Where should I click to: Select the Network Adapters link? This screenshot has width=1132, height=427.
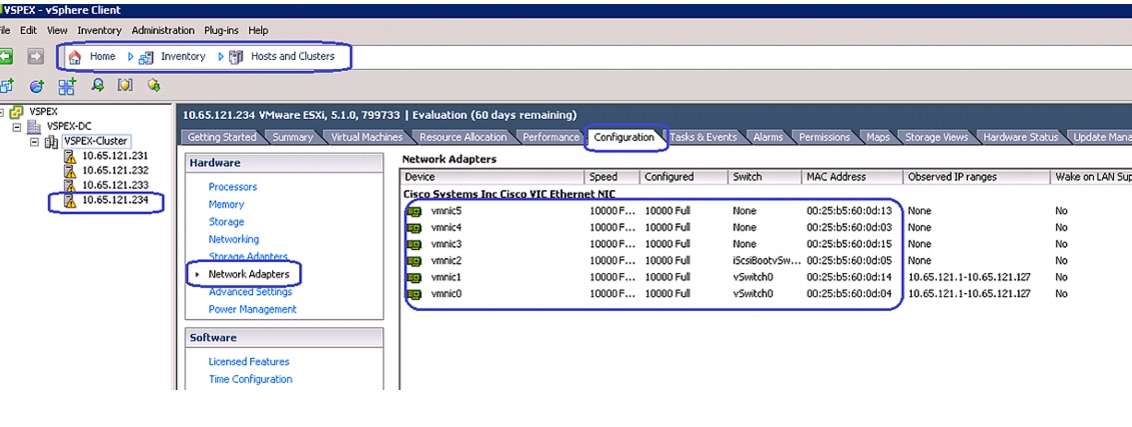pos(248,275)
